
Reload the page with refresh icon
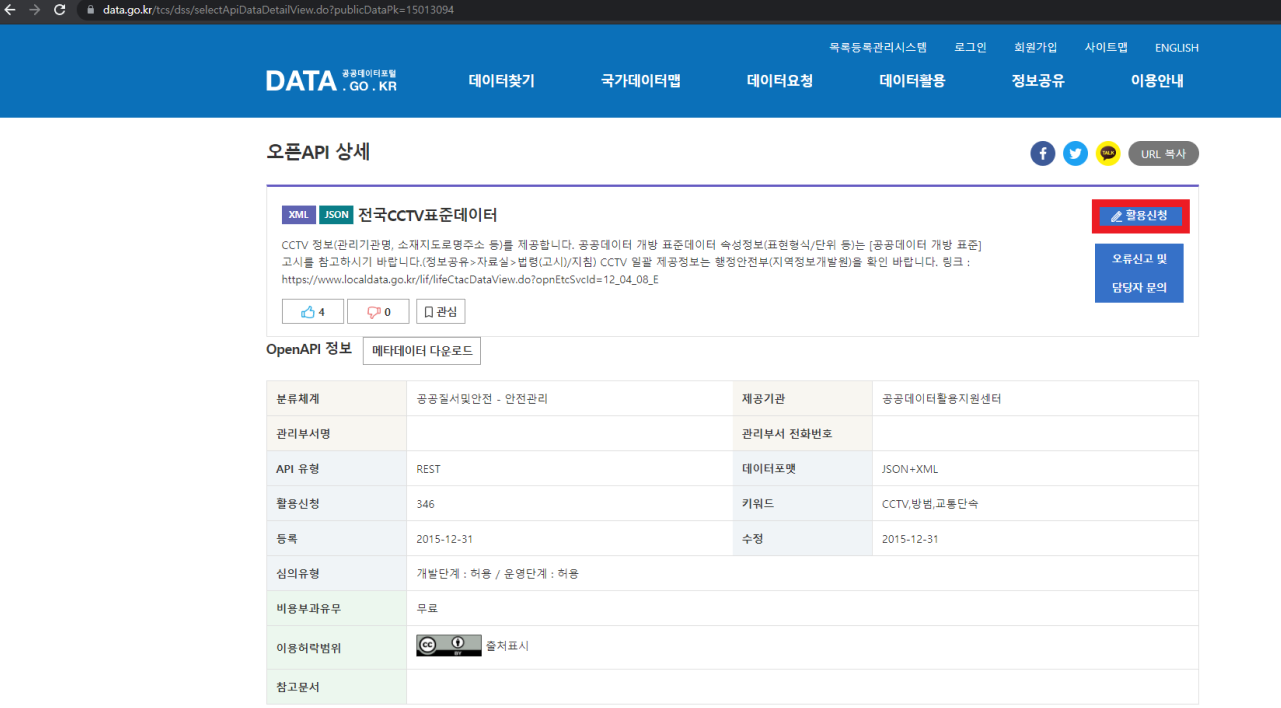click(60, 9)
